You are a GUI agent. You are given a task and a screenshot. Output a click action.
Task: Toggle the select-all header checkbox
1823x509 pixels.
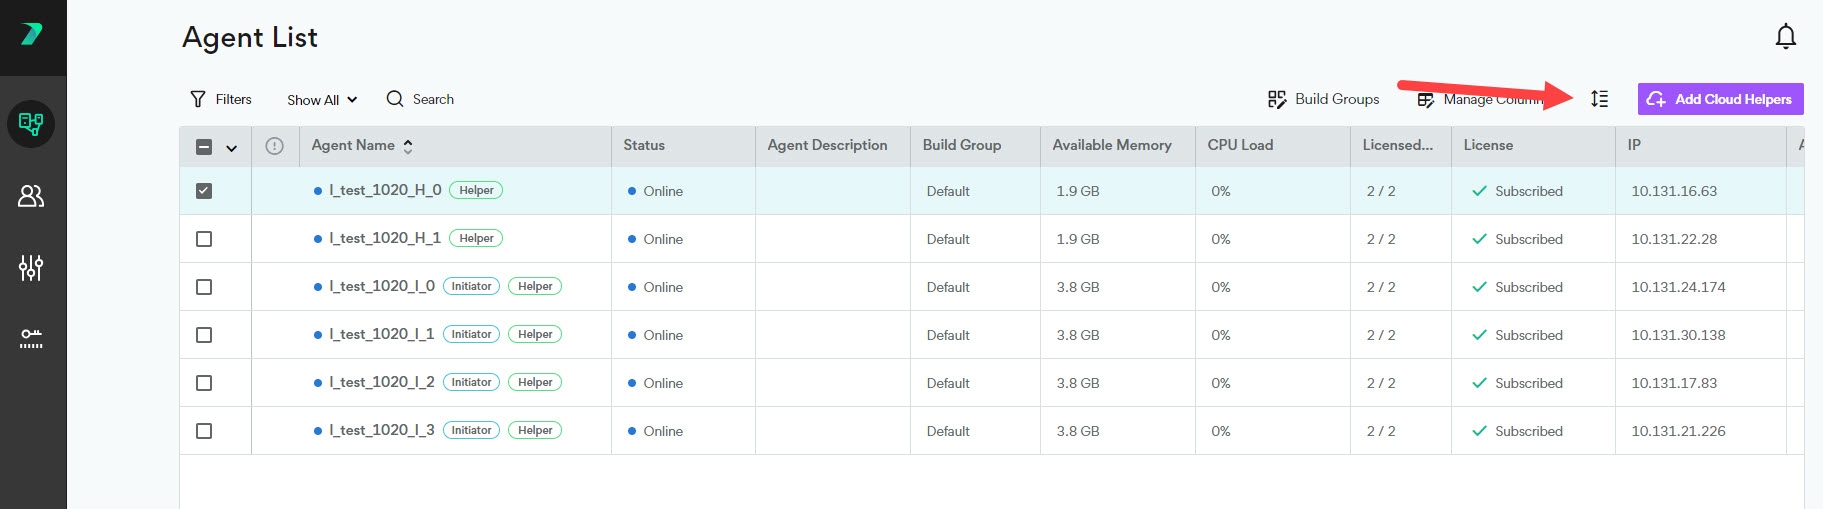204,147
